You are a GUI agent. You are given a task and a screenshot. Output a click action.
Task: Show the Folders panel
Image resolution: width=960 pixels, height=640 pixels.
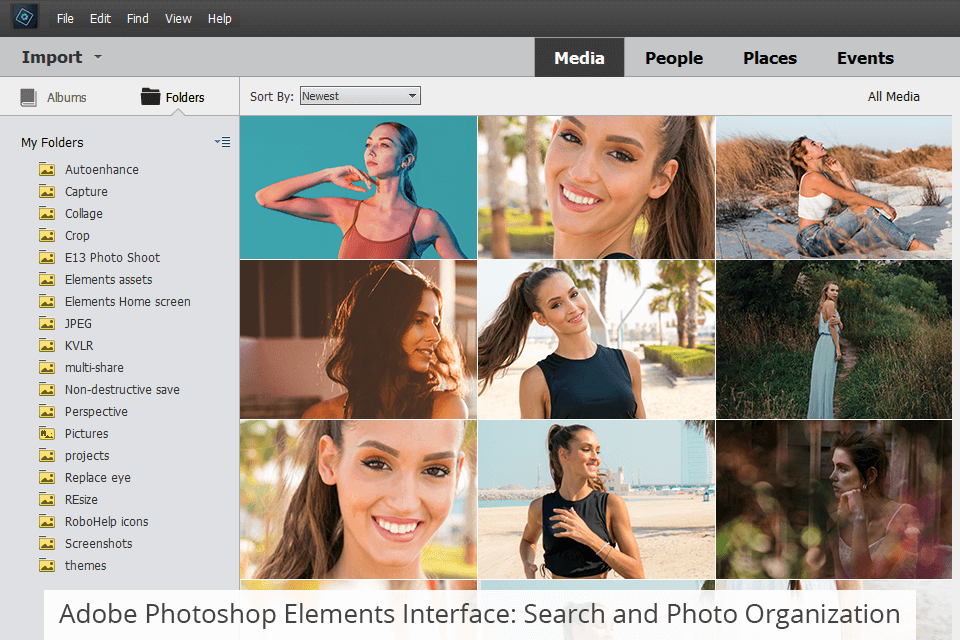pyautogui.click(x=173, y=97)
